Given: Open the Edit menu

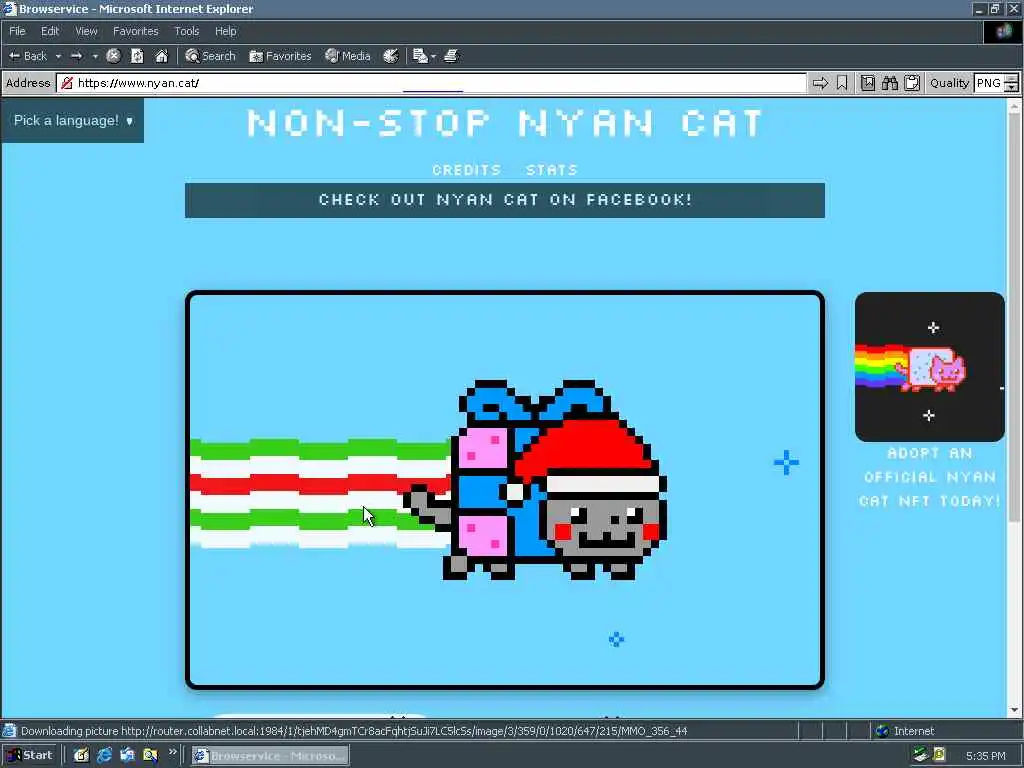Looking at the screenshot, I should 50,31.
